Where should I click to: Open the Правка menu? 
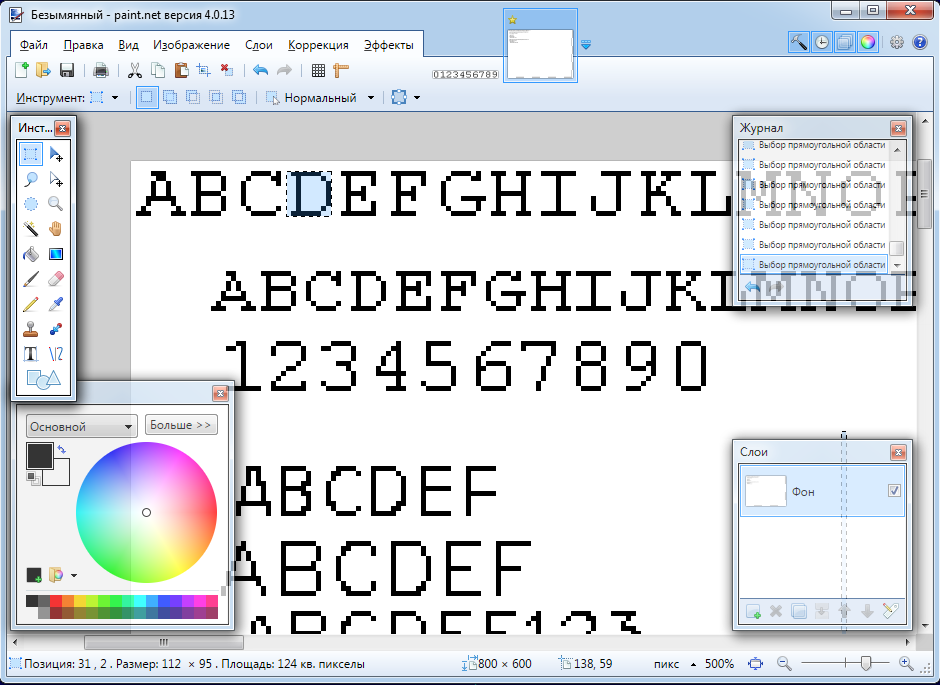(83, 45)
